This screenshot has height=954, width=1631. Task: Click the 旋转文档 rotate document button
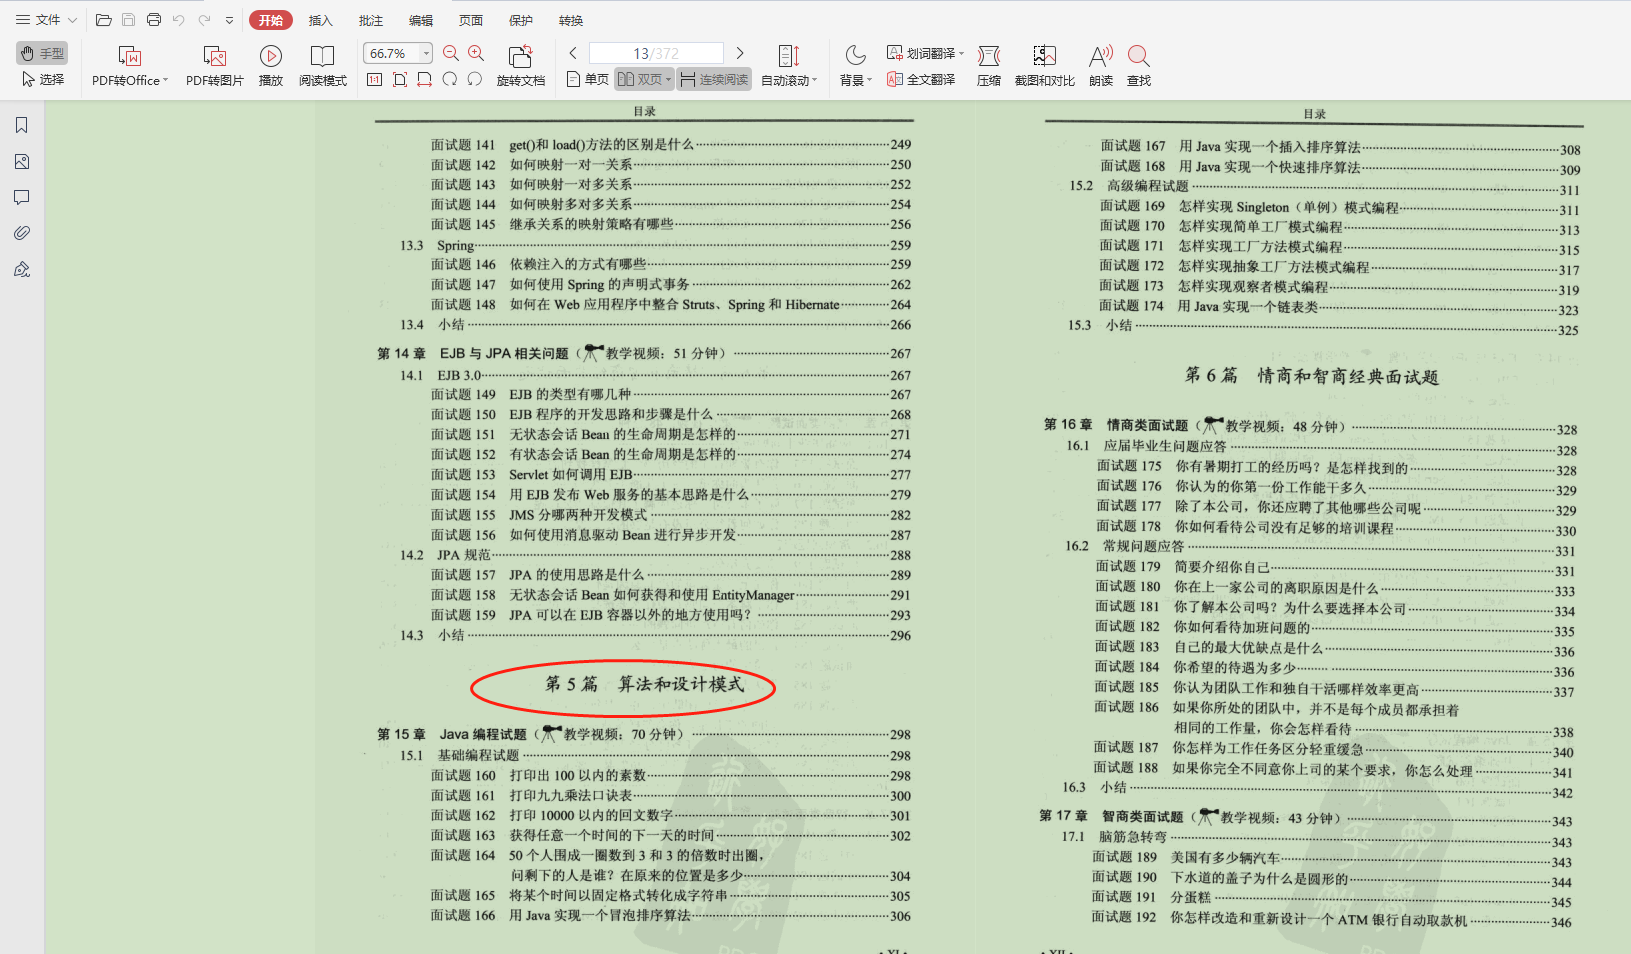pos(521,67)
